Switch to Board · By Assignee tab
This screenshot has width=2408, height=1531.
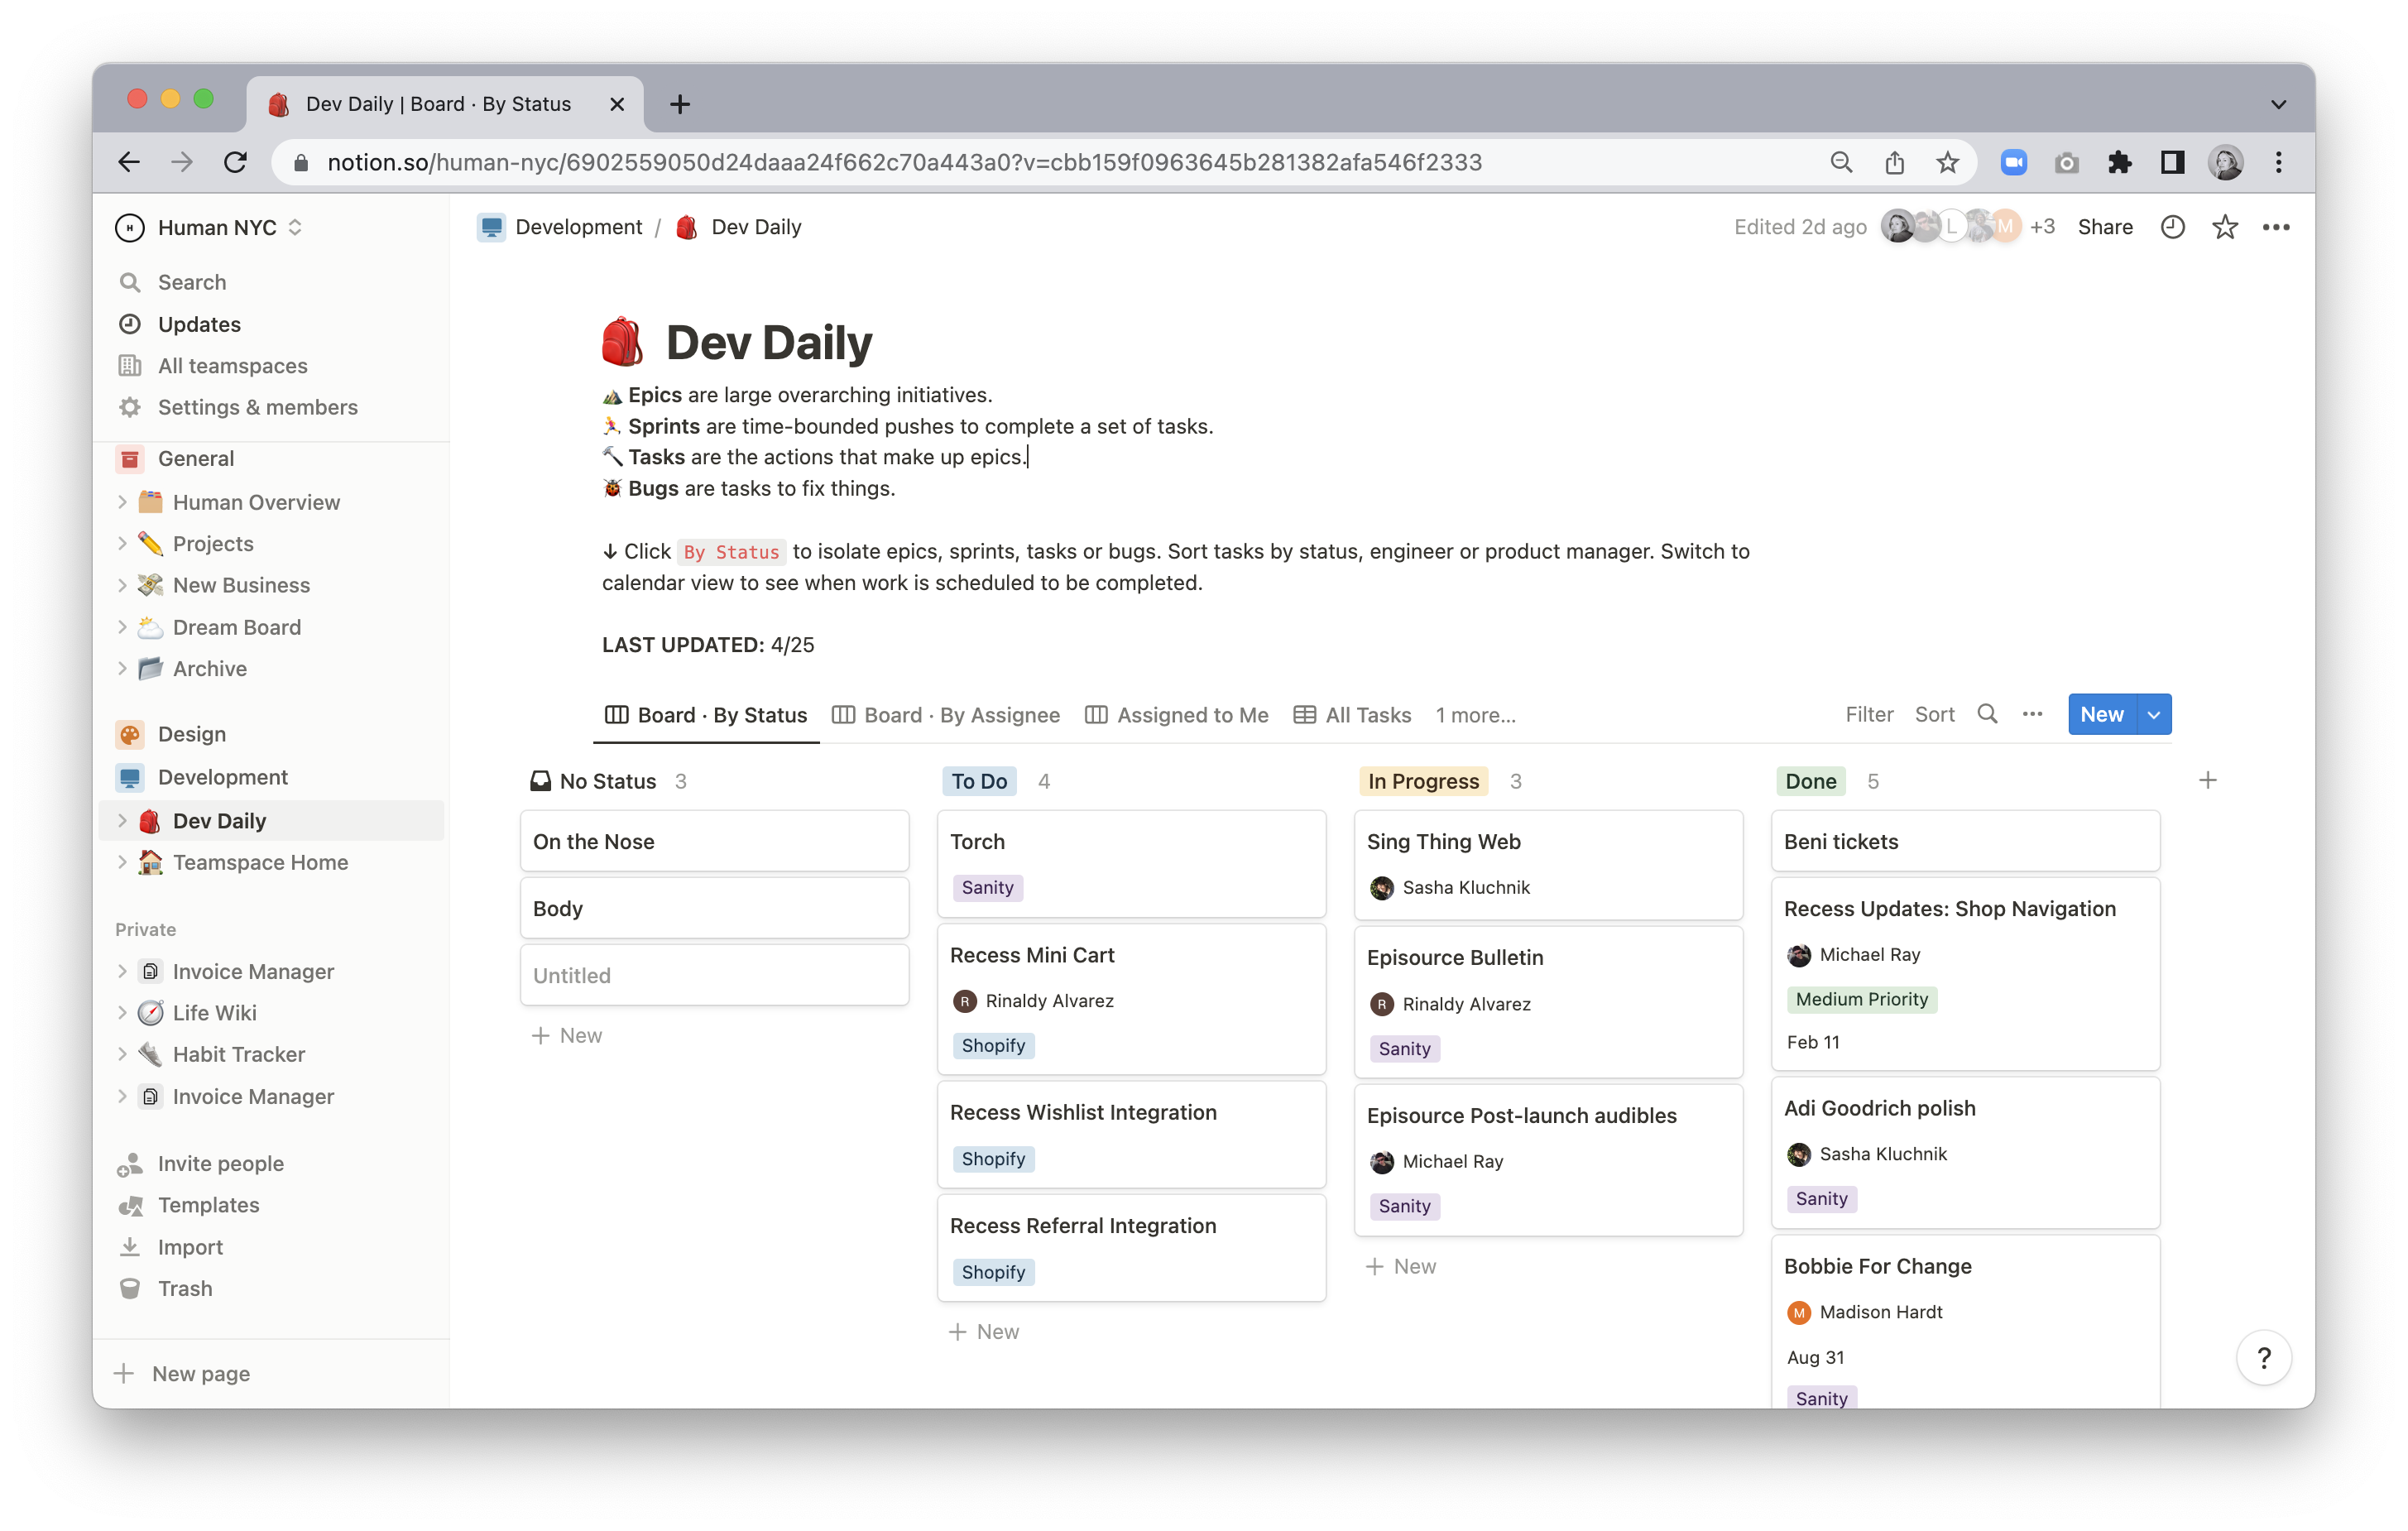(946, 714)
